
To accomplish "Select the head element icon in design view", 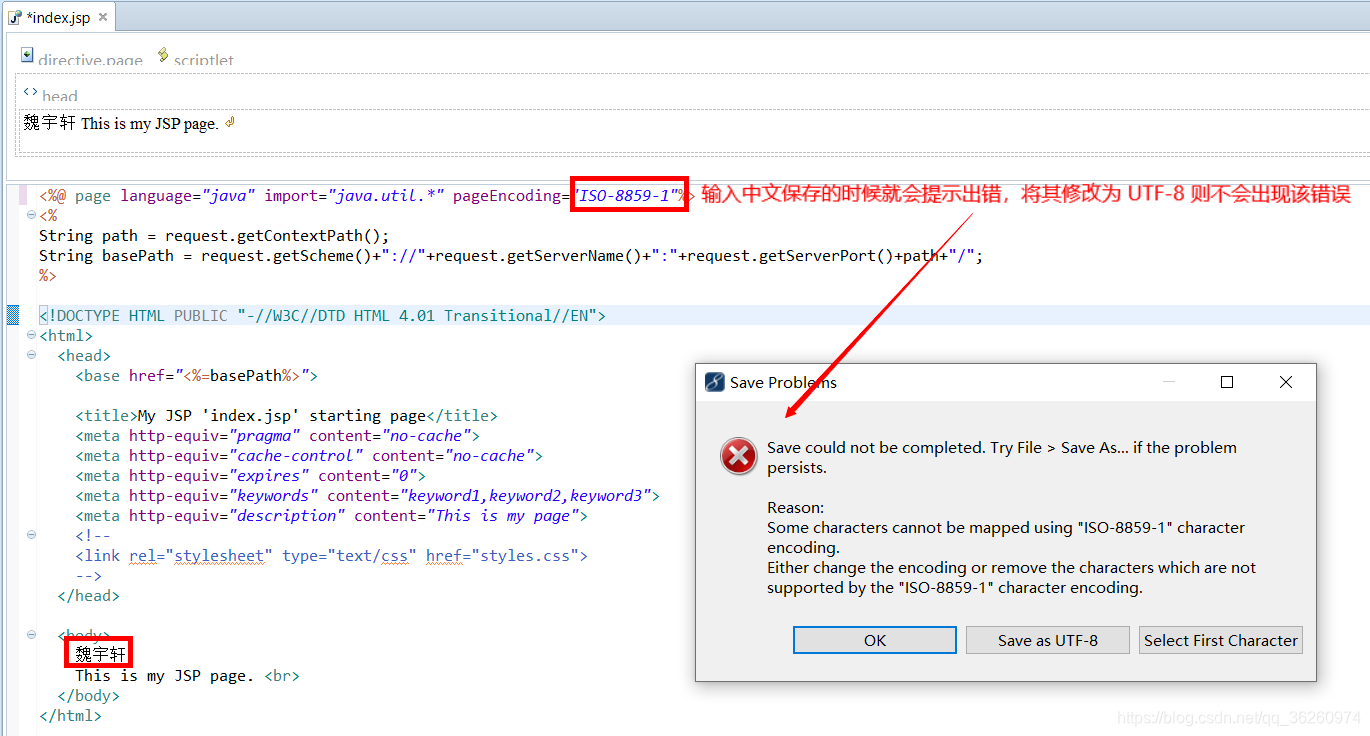I will coord(29,90).
